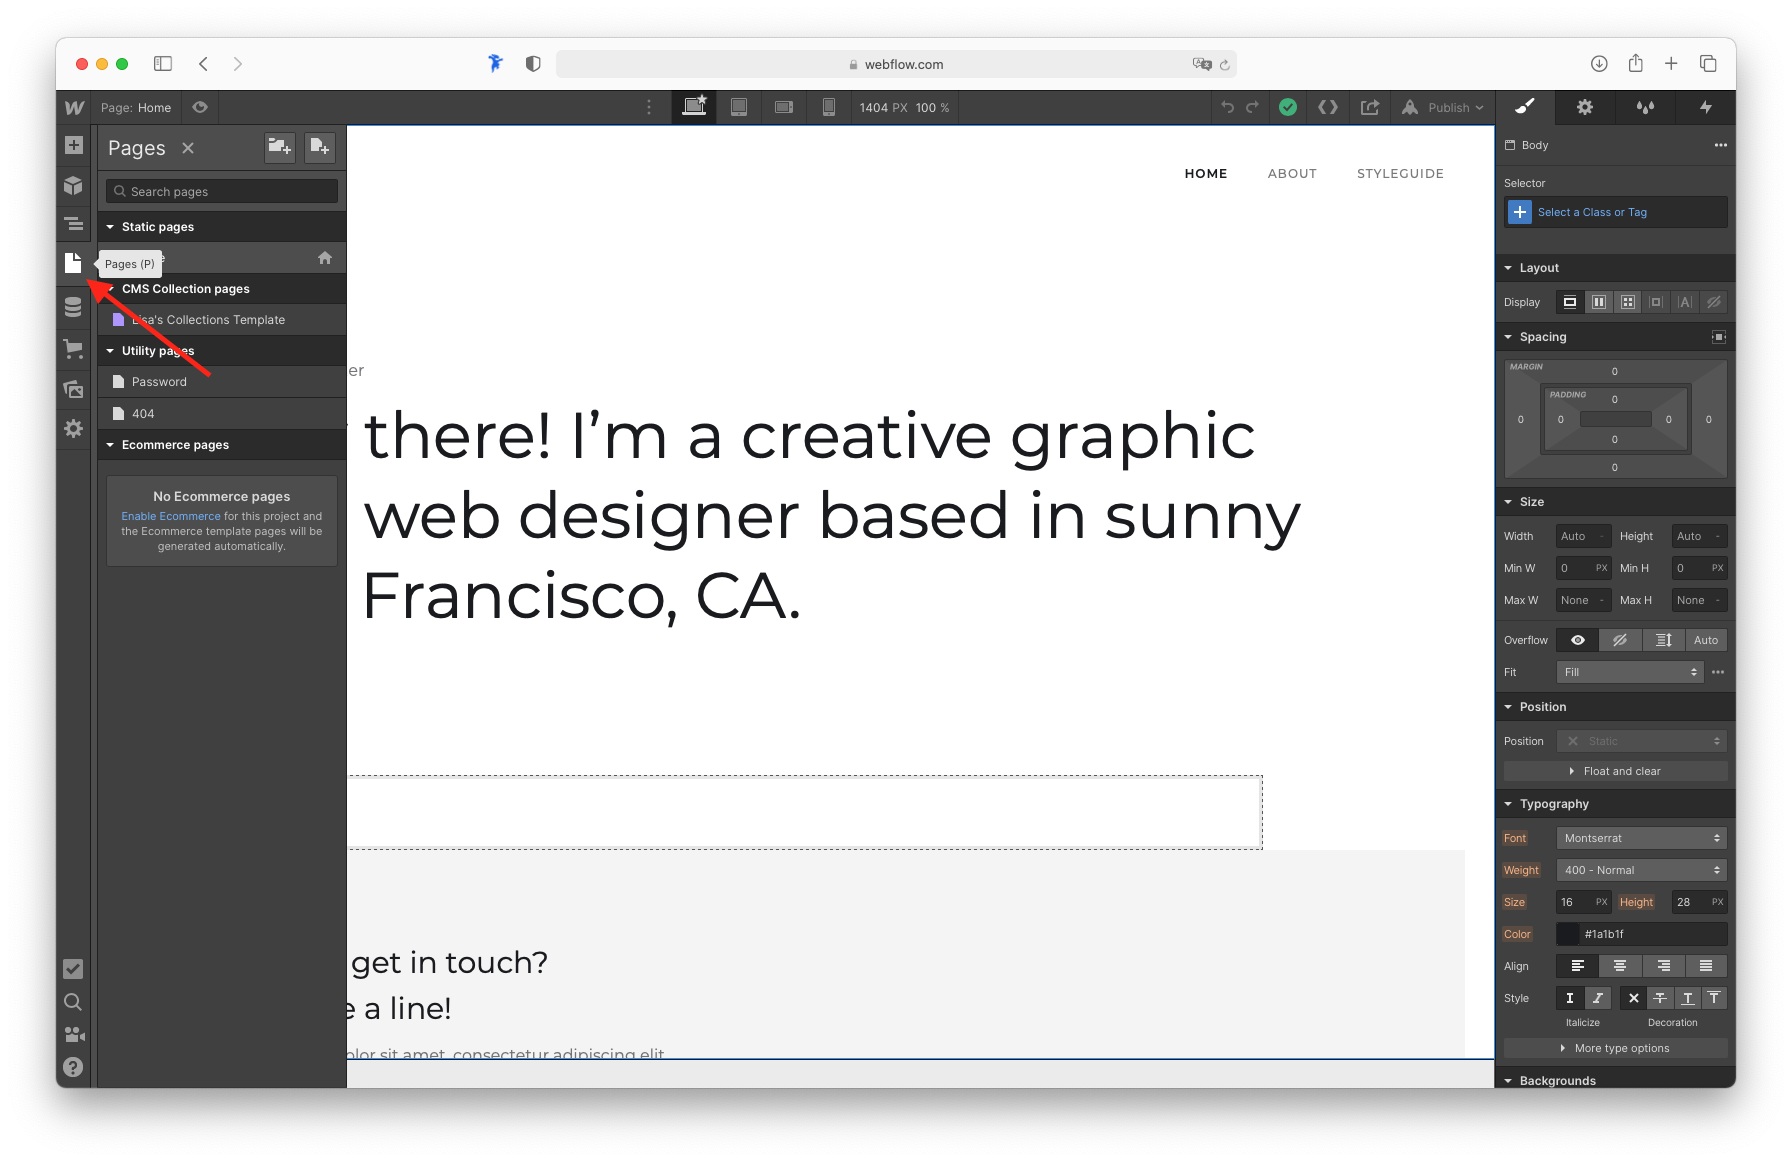Enable center text alignment
1792x1162 pixels.
(1620, 966)
